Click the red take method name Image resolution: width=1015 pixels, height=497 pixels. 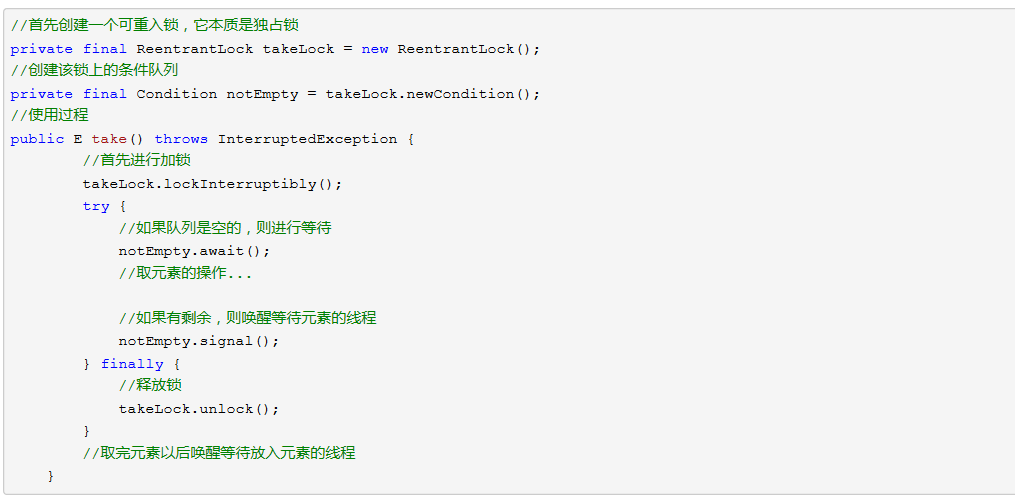pyautogui.click(x=109, y=139)
